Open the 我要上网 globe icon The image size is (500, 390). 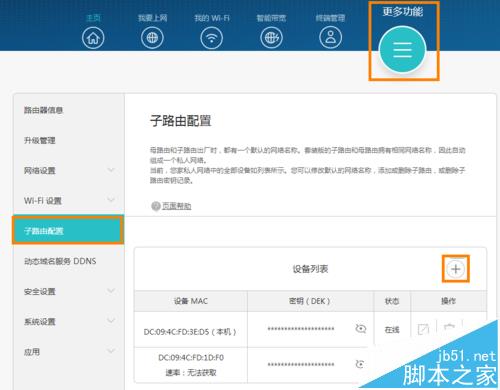(x=152, y=38)
